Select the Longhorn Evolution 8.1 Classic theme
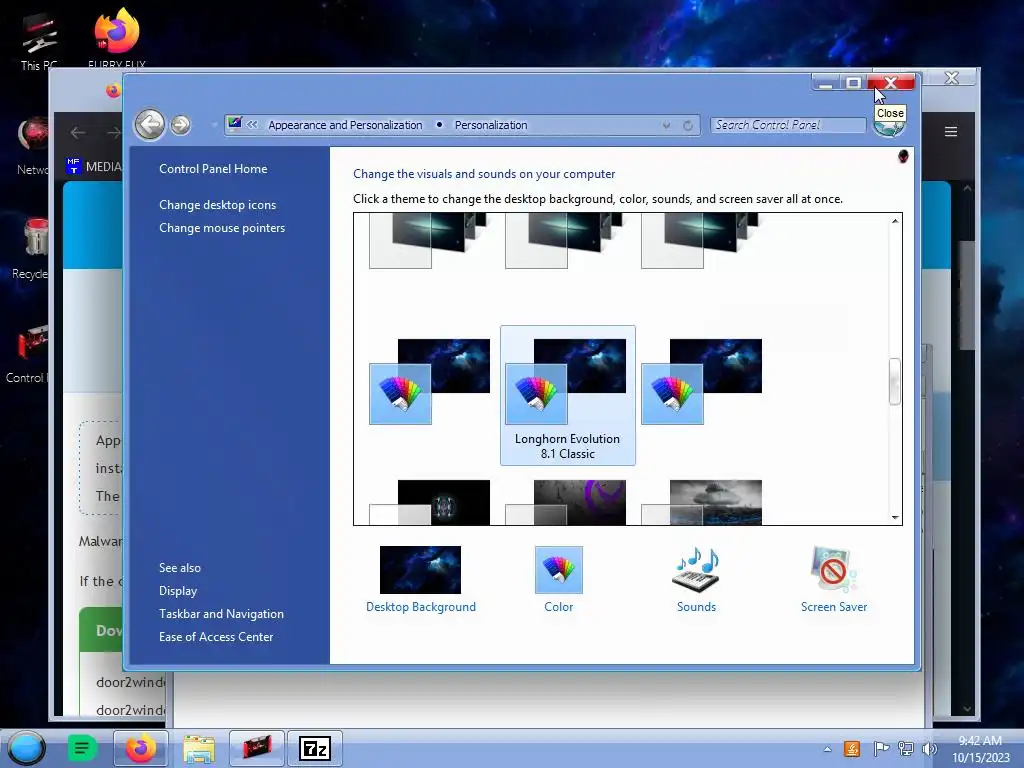 568,395
